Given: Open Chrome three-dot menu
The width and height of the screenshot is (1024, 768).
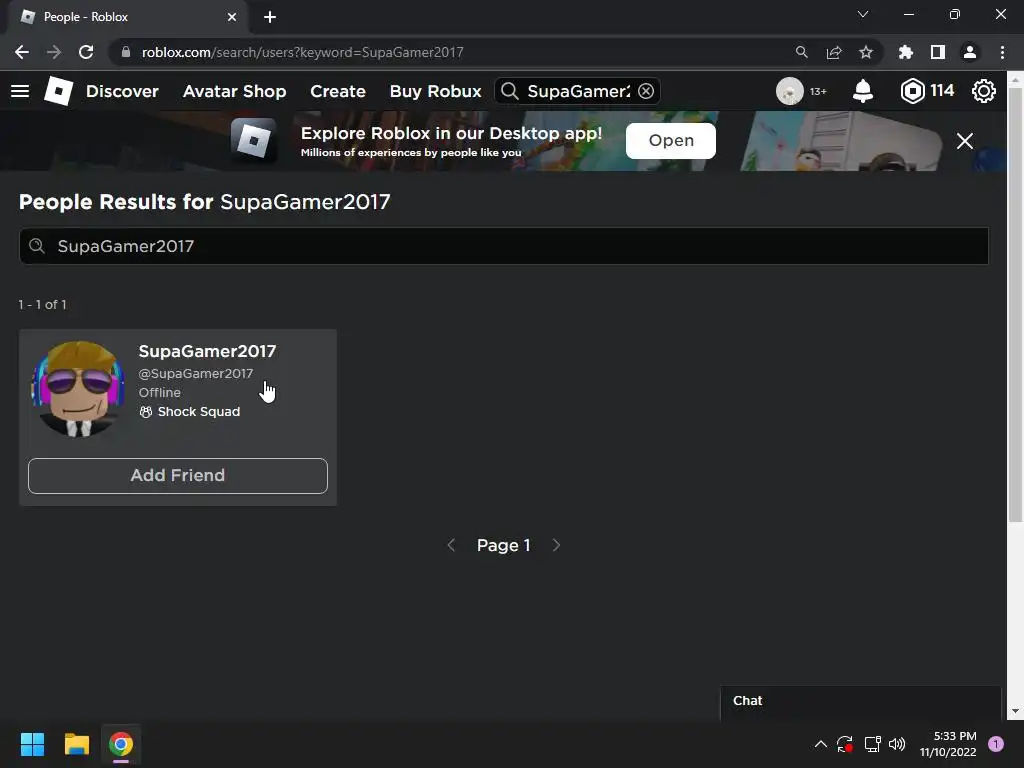Looking at the screenshot, I should click(1002, 52).
